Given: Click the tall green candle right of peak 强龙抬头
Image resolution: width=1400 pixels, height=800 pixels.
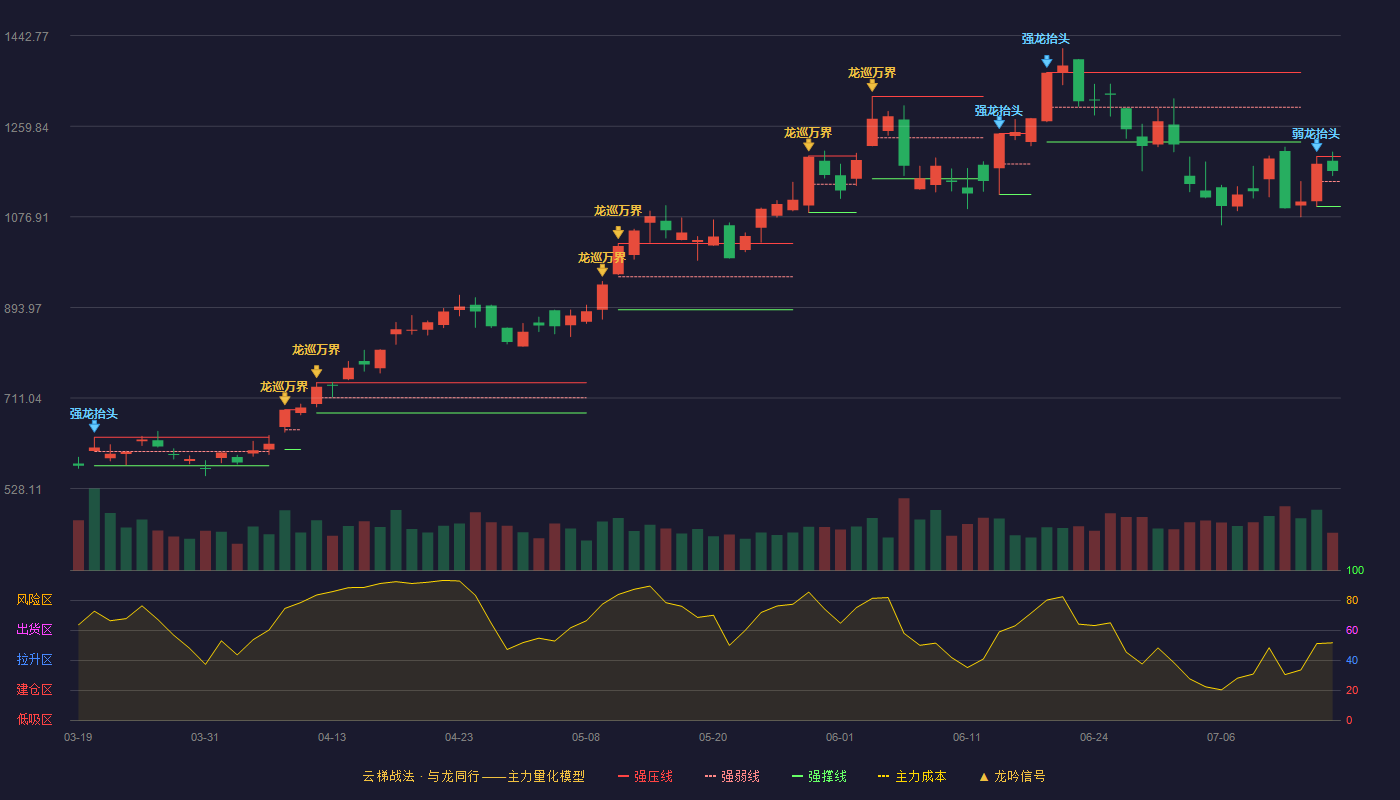Looking at the screenshot, I should click(1078, 80).
